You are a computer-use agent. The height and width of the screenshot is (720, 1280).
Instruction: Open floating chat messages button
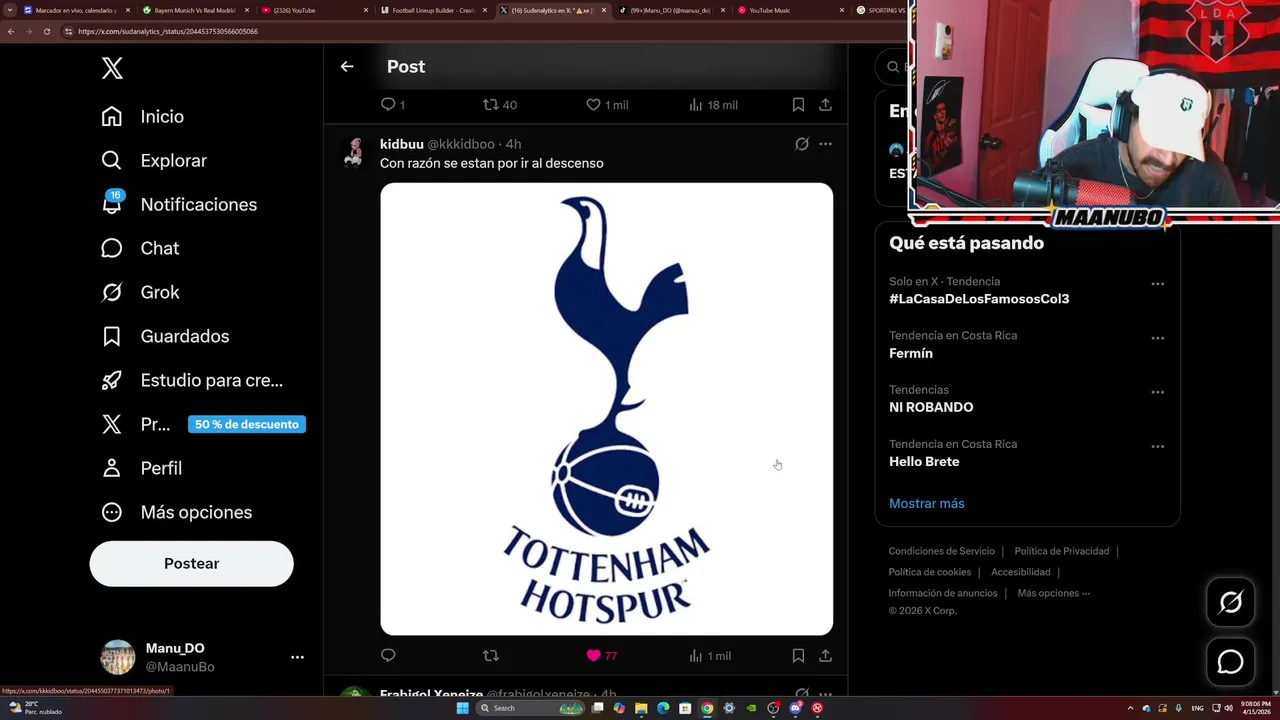click(x=1230, y=662)
